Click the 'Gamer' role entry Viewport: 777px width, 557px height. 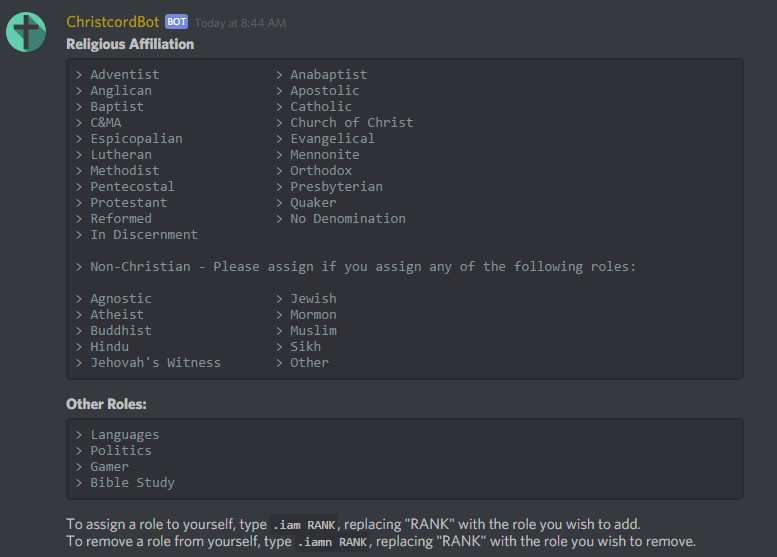click(x=109, y=466)
